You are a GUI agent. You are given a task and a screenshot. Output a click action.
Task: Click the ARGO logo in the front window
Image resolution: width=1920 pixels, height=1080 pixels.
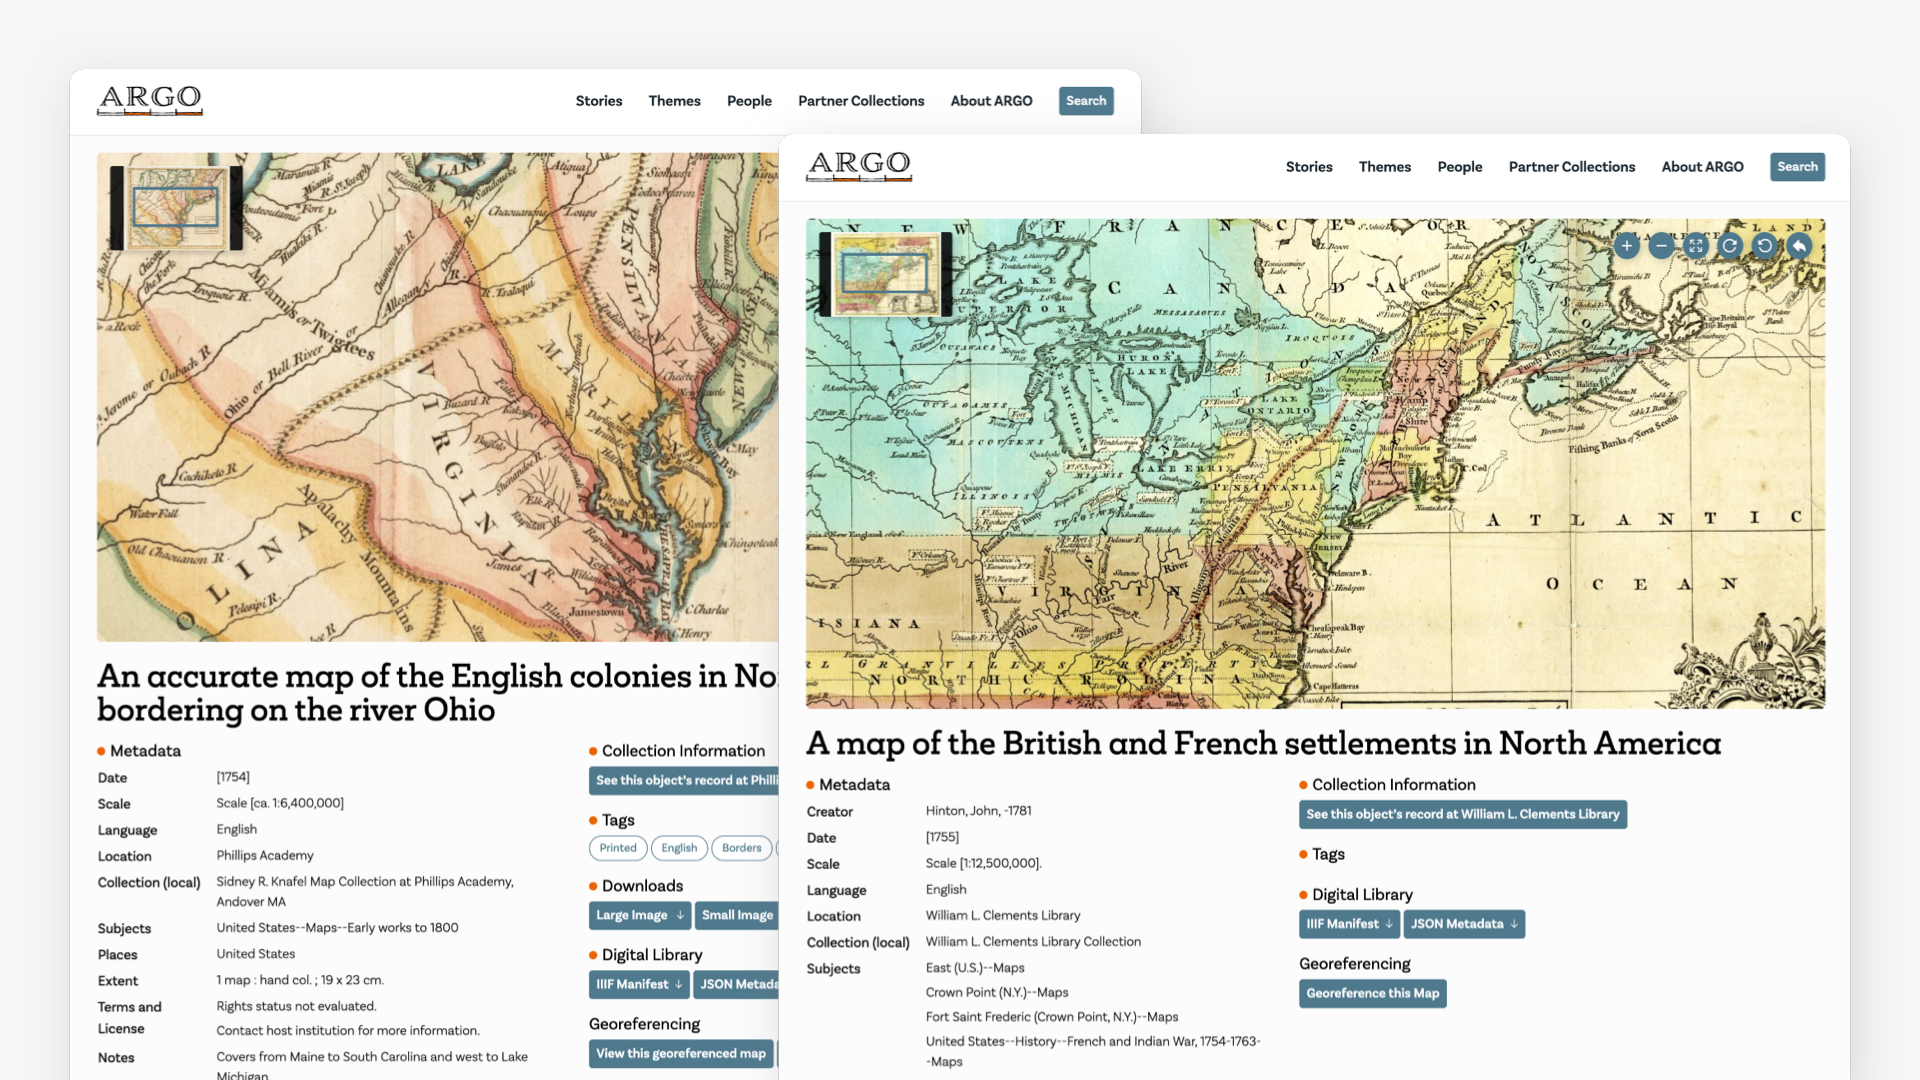[859, 166]
